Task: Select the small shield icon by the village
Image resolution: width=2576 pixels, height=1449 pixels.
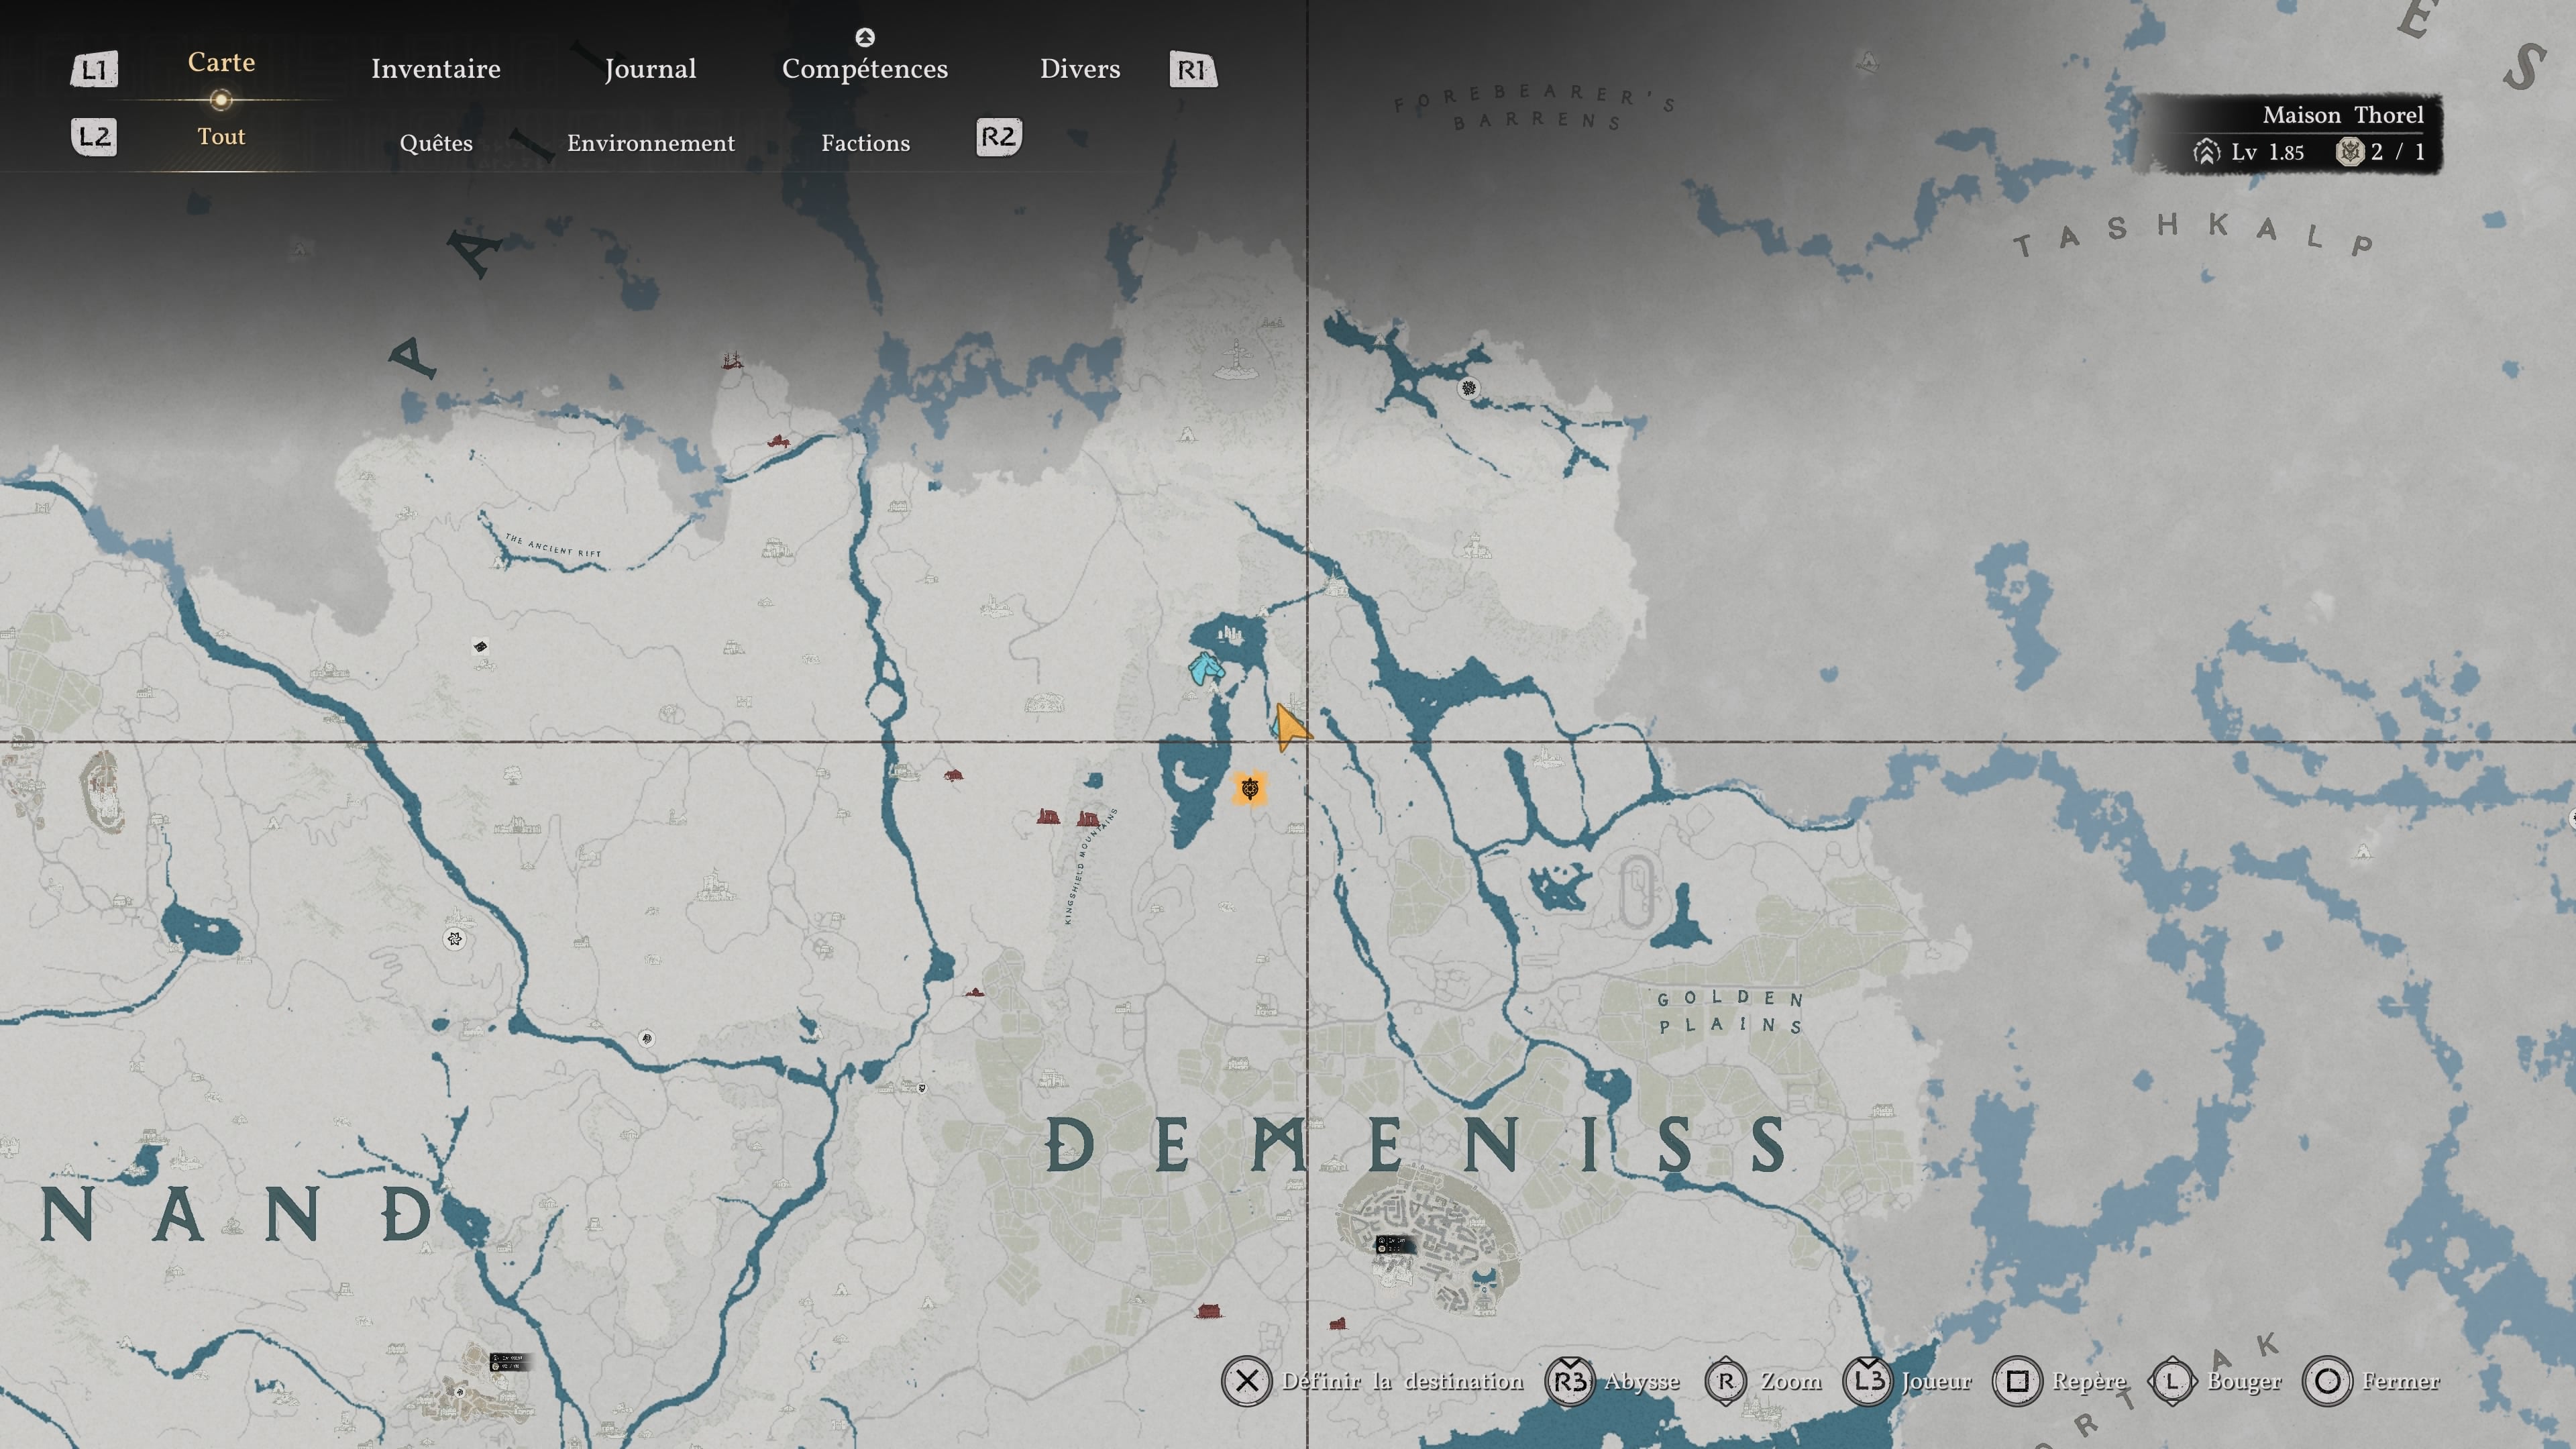Action: tap(921, 1088)
